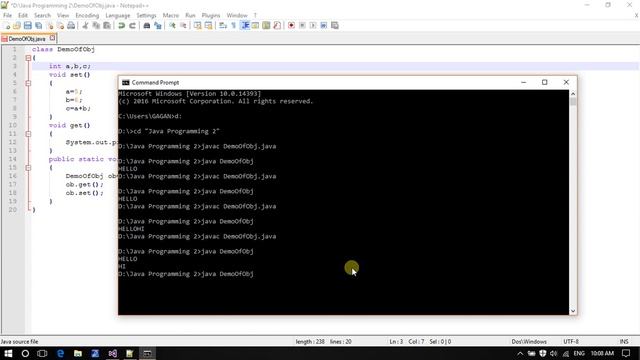Click the Copy toolbar icon
This screenshot has height=360, width=640.
96,25
